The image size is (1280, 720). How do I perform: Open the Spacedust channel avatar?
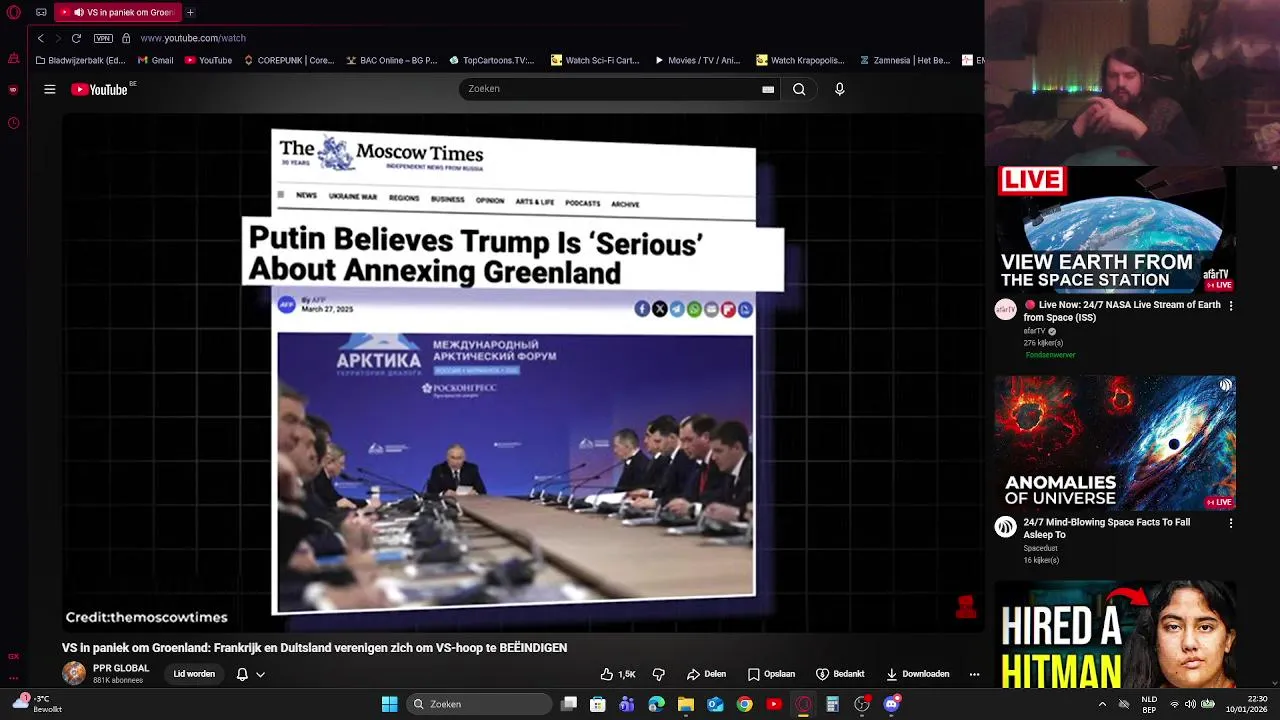[x=1005, y=527]
